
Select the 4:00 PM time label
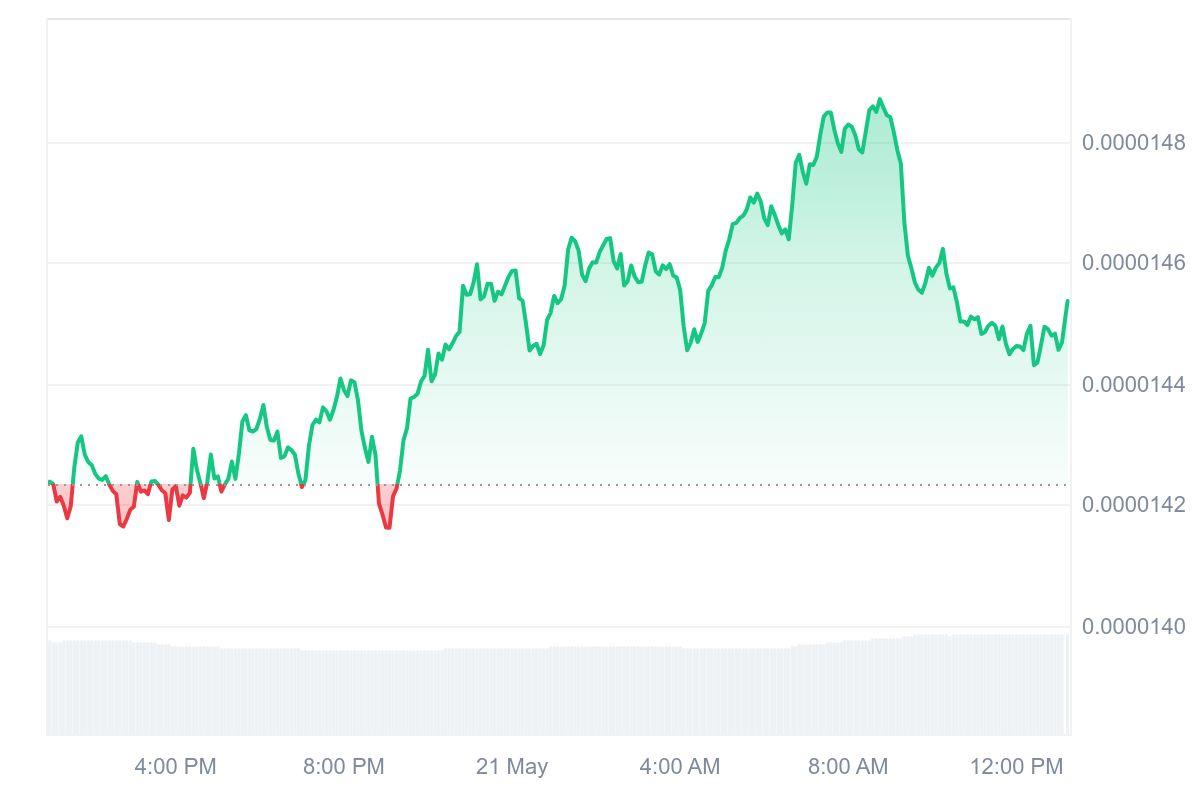point(175,767)
